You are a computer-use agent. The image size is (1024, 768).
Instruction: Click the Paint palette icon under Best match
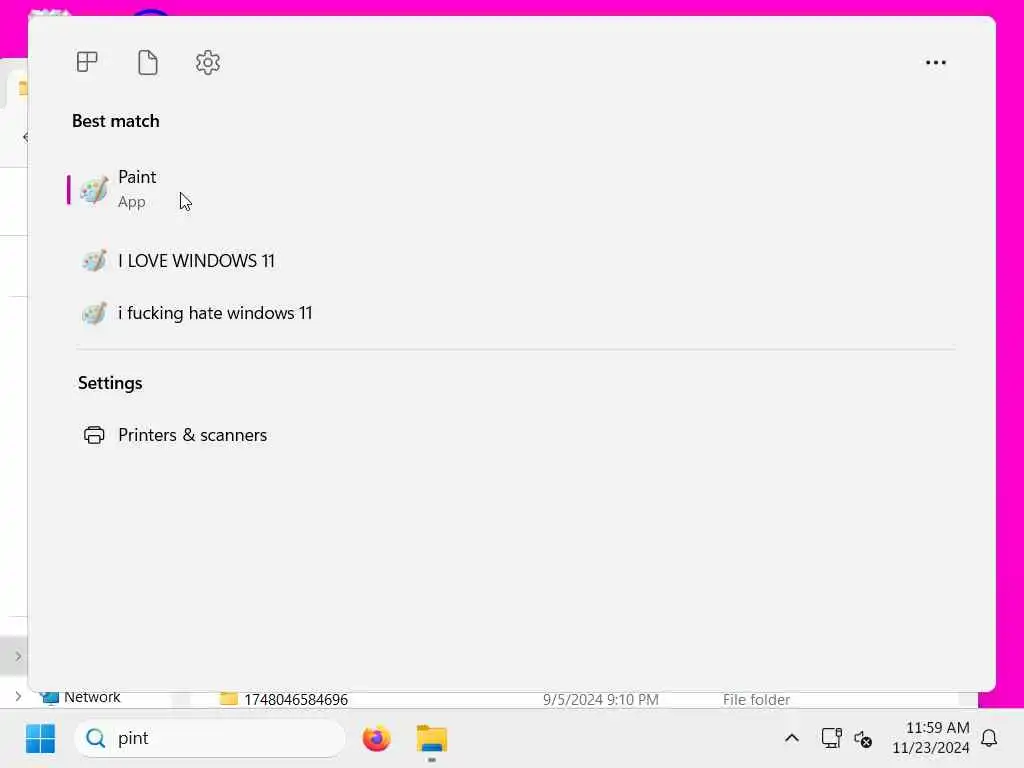click(94, 190)
